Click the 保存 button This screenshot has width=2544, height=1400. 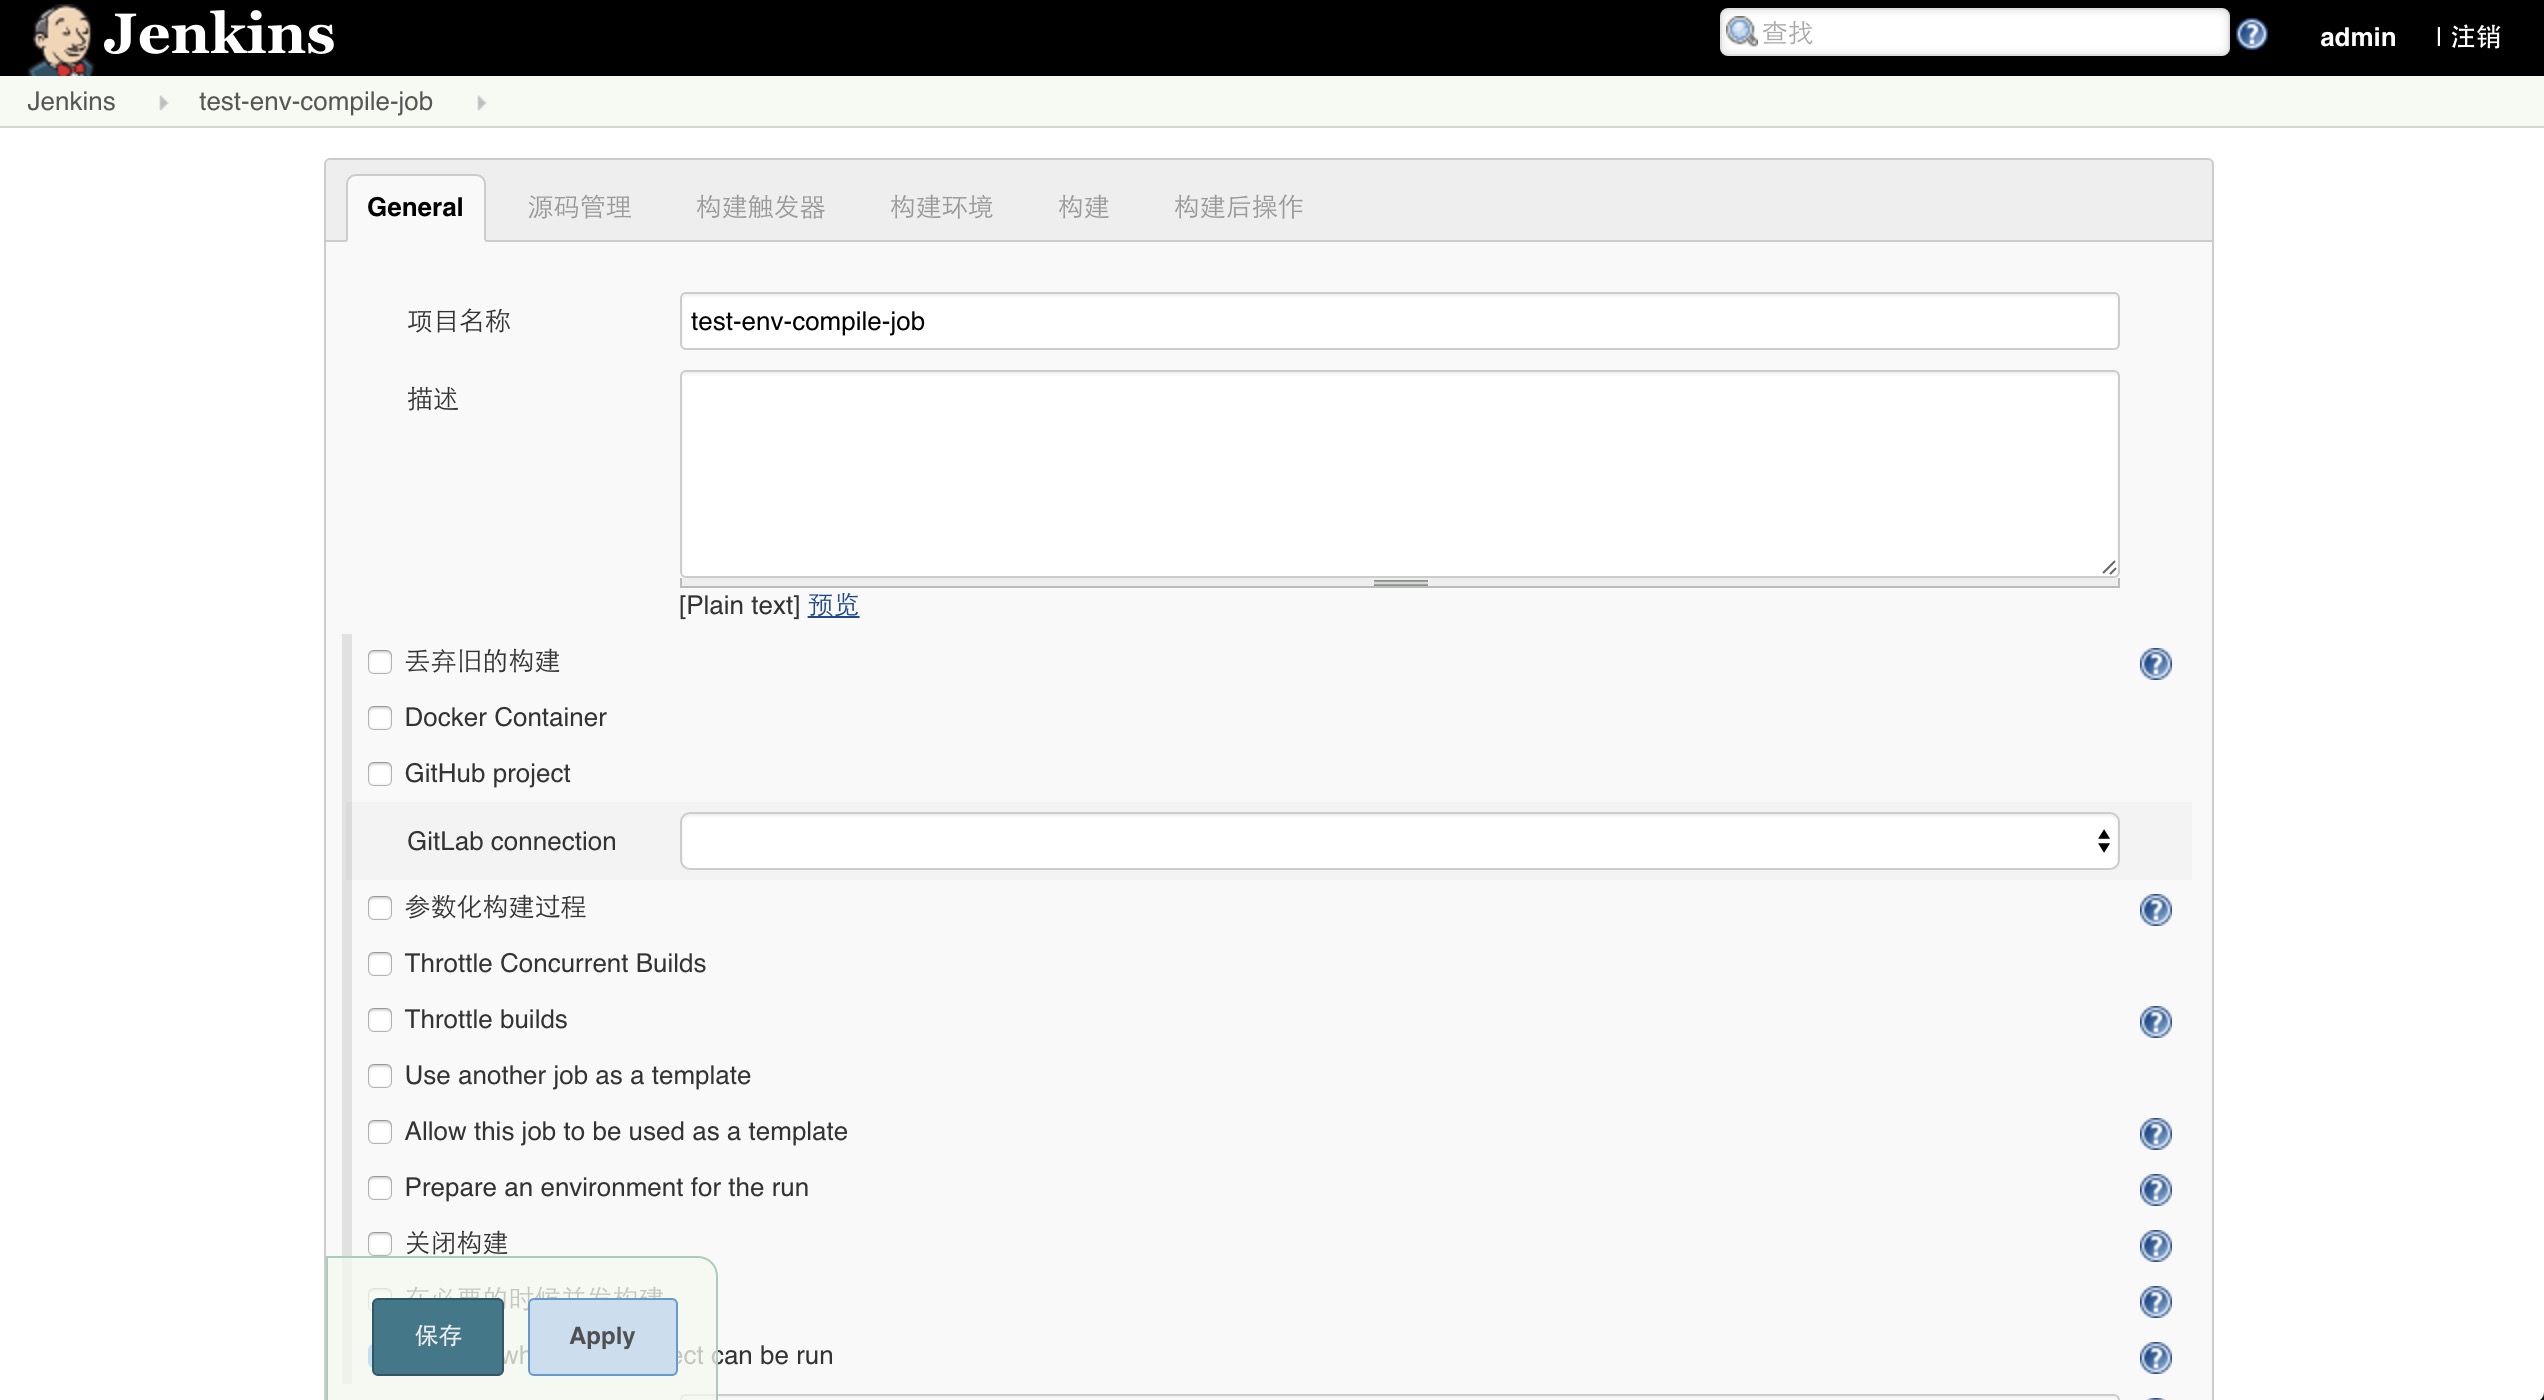pyautogui.click(x=436, y=1334)
